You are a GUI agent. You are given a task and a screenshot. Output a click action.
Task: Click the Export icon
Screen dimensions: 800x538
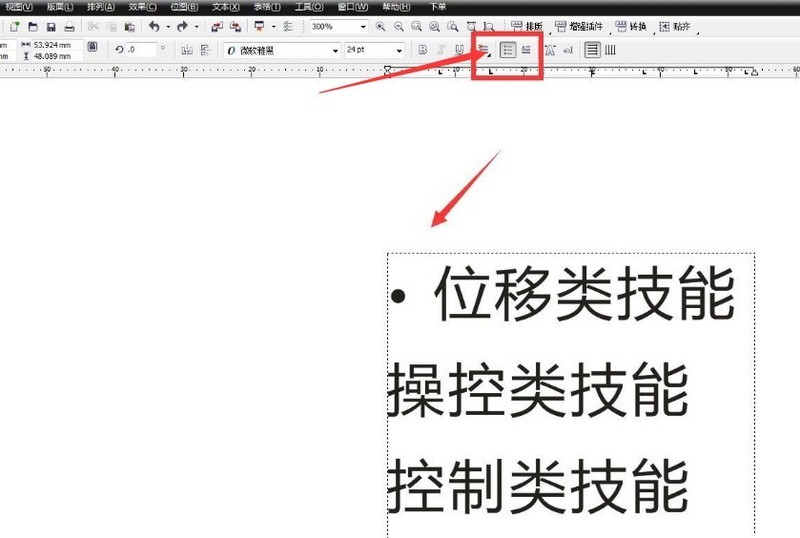tap(235, 27)
